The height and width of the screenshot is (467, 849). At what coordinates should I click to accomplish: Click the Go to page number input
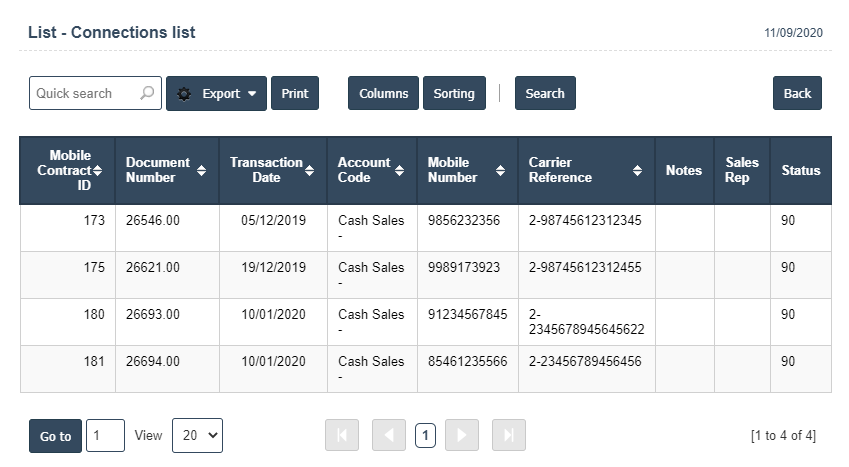(105, 435)
